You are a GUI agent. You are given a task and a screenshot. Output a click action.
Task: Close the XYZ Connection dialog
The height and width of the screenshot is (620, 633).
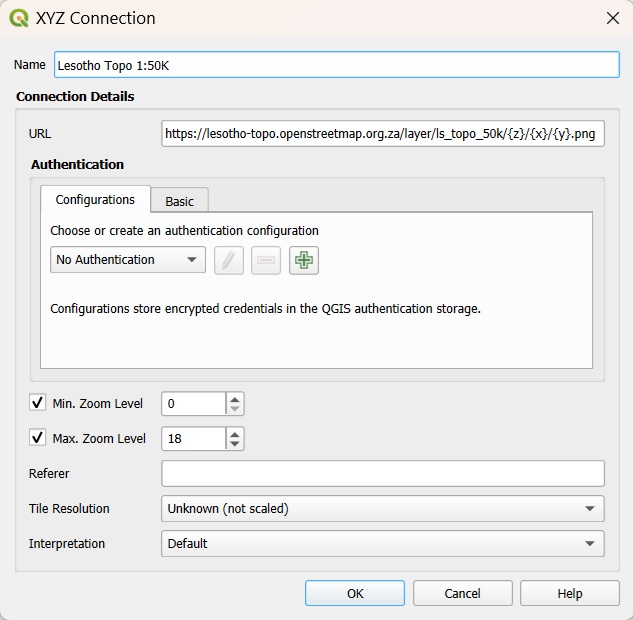(x=613, y=18)
